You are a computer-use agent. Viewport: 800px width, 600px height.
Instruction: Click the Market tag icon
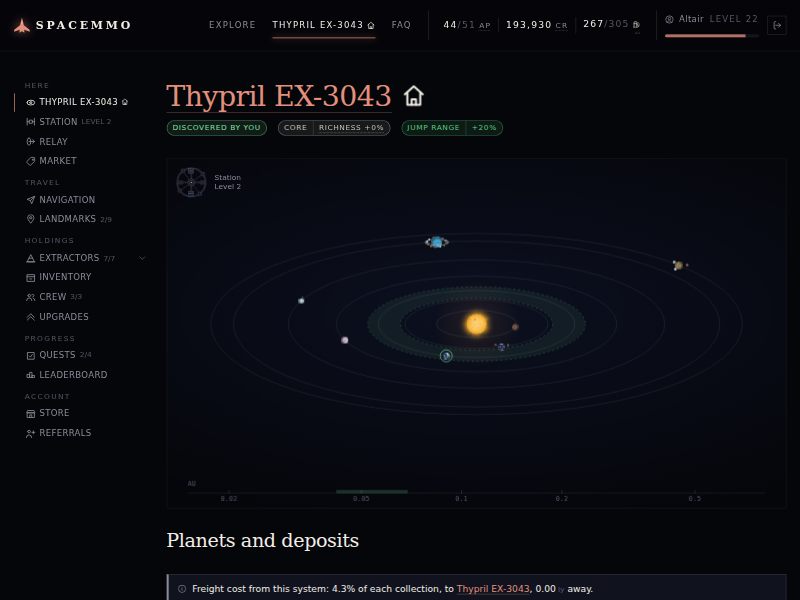tap(31, 161)
